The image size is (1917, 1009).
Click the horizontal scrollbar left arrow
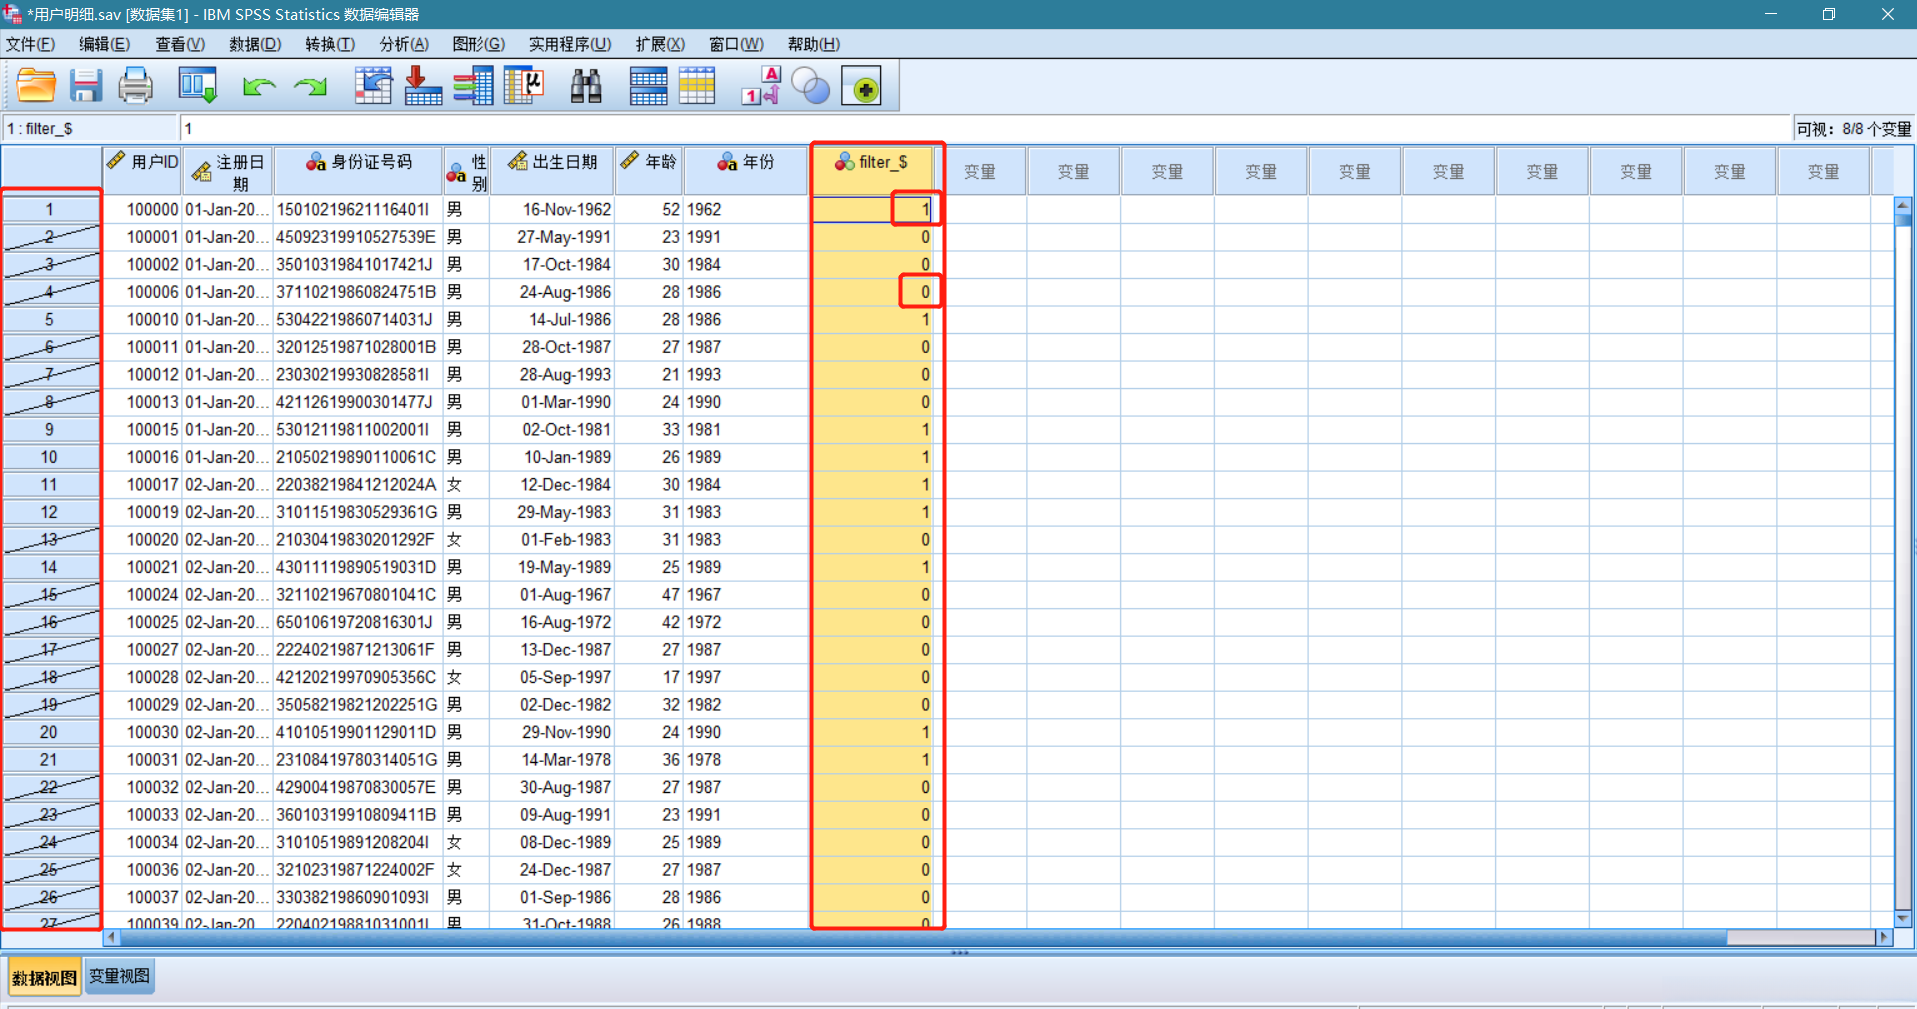click(x=111, y=937)
